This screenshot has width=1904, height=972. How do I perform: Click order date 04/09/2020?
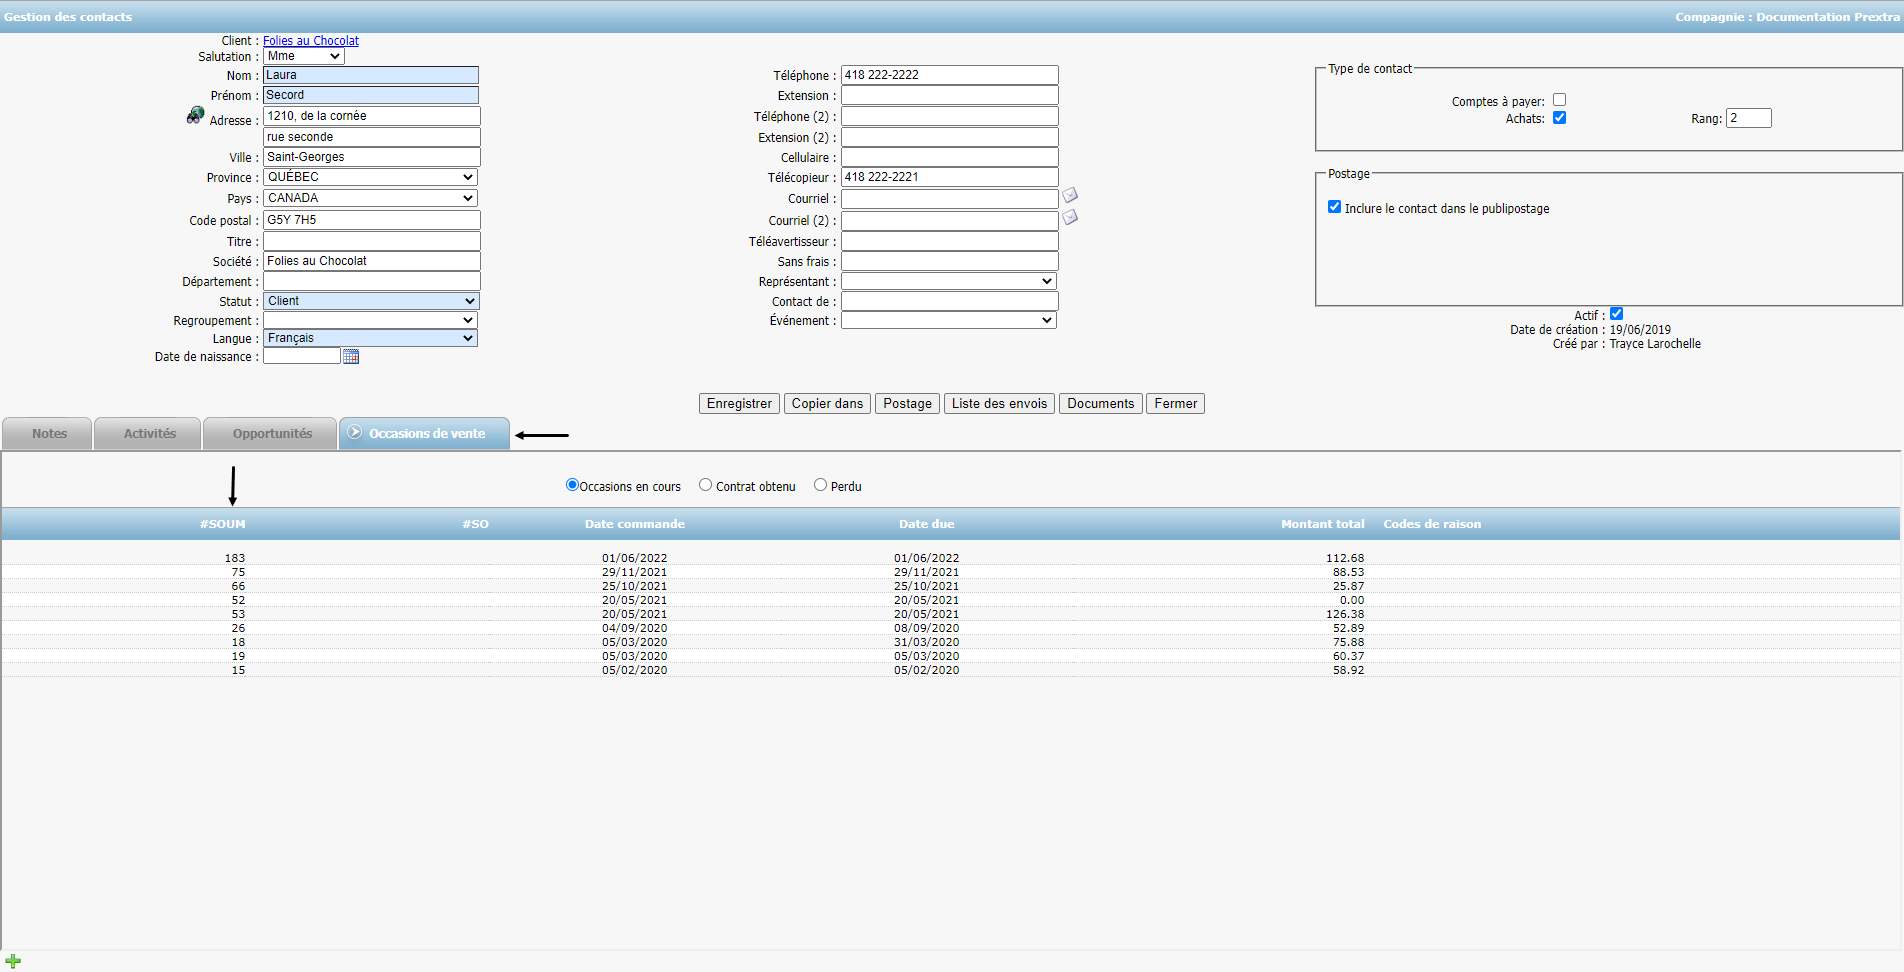pos(634,628)
